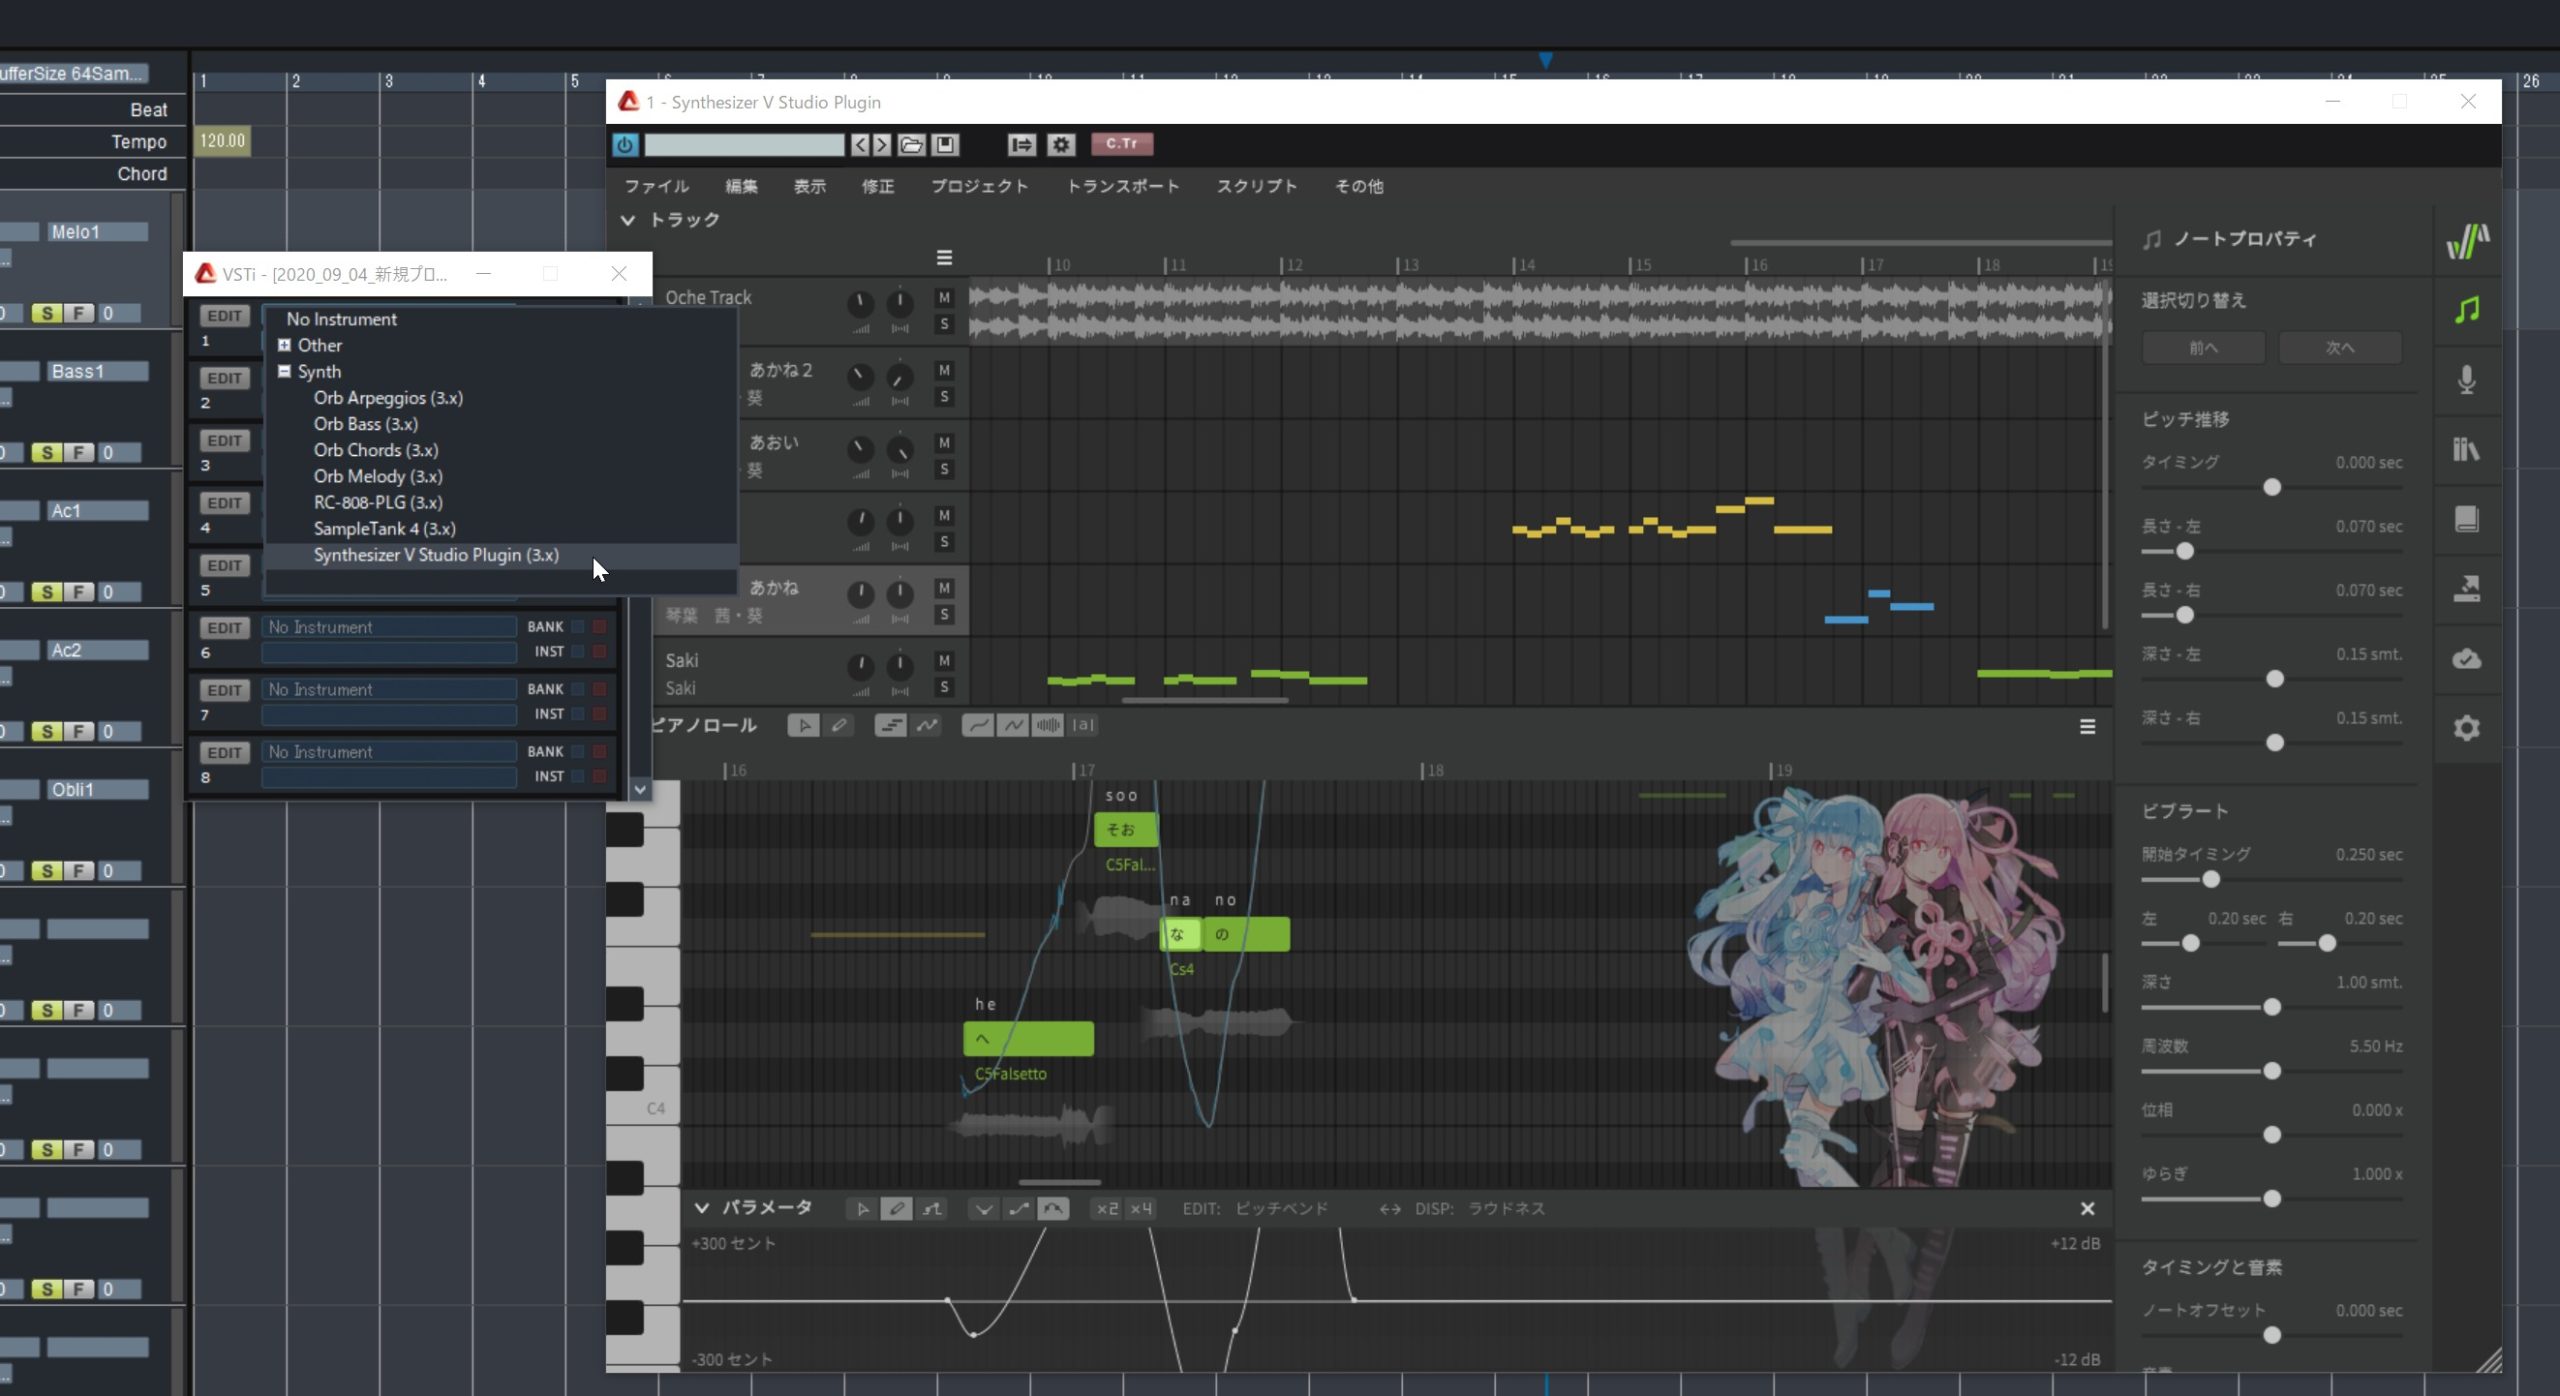The width and height of the screenshot is (2560, 1396).
Task: Click the C.Tr button
Action: (x=1121, y=144)
